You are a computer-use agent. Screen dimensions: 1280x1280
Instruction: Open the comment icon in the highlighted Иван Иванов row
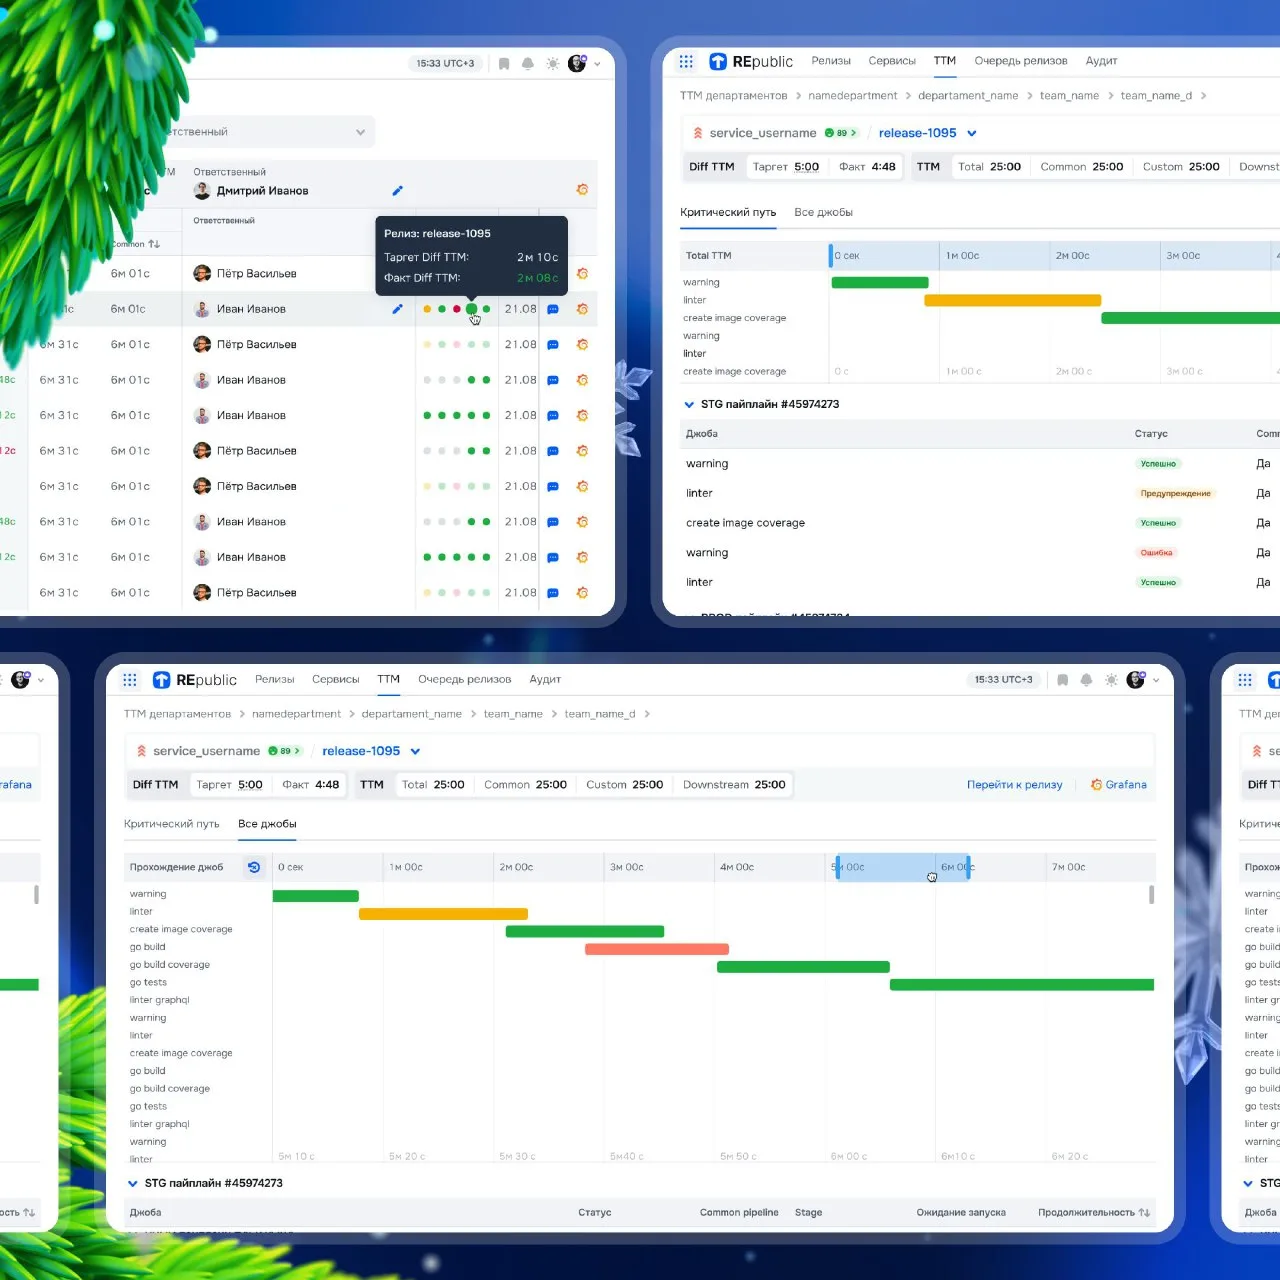pos(553,309)
